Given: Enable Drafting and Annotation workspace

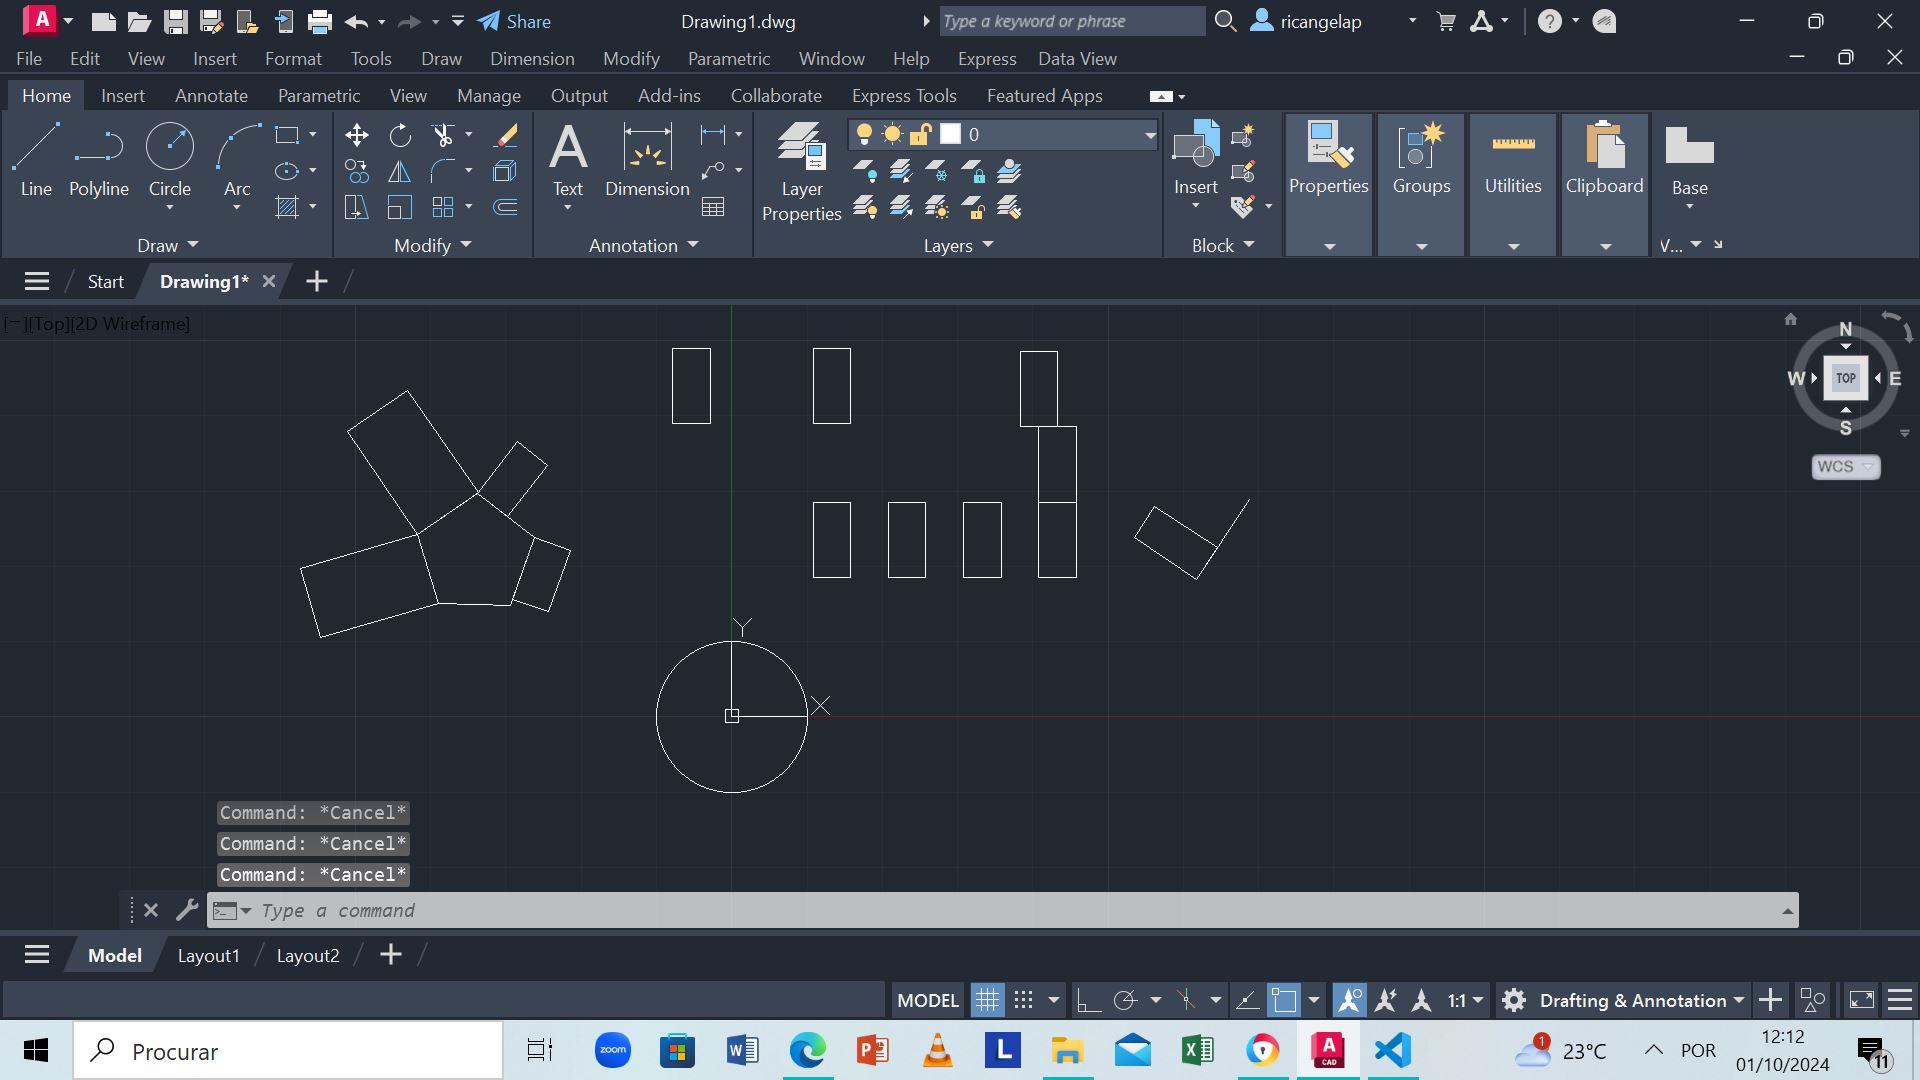Looking at the screenshot, I should 1633,998.
